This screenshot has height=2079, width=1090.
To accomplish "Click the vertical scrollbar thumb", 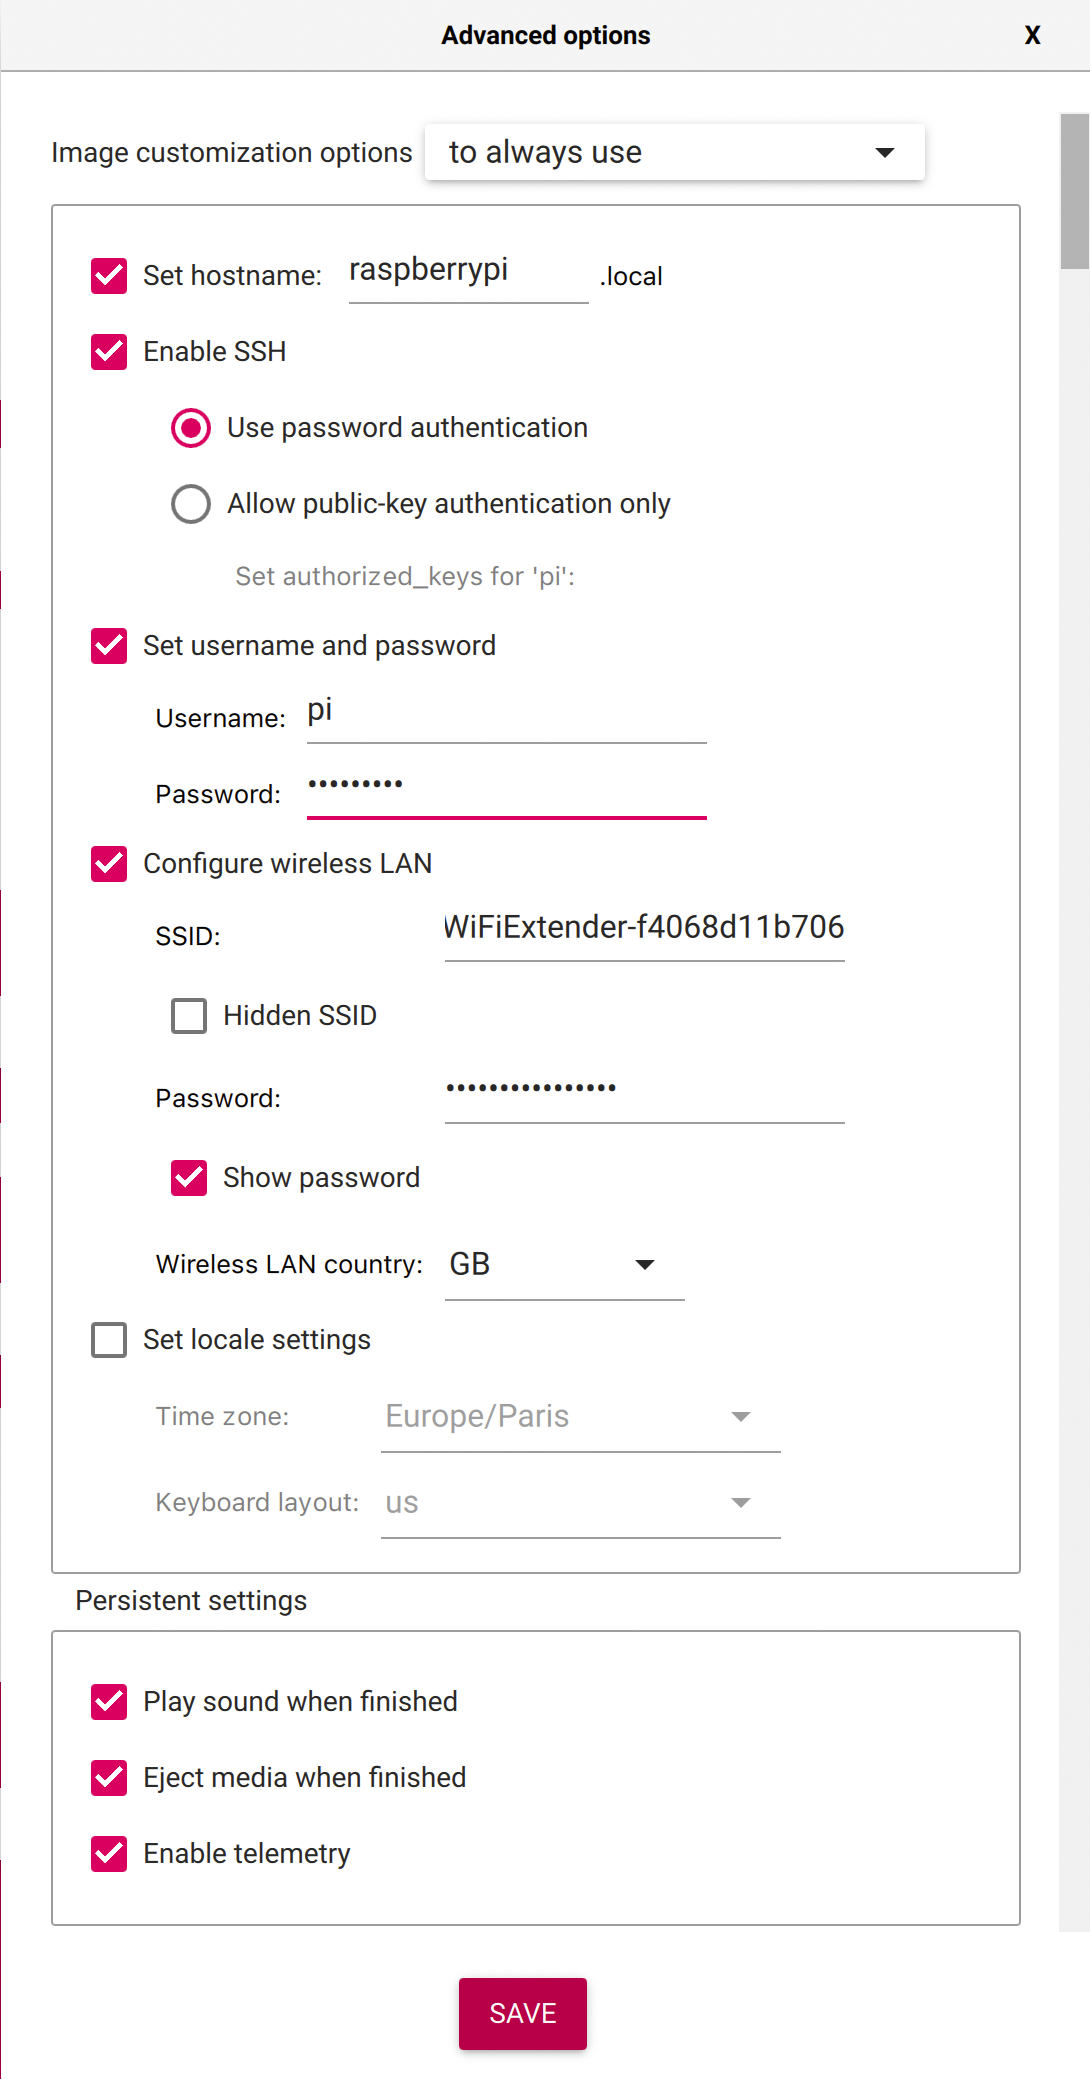I will click(1074, 191).
